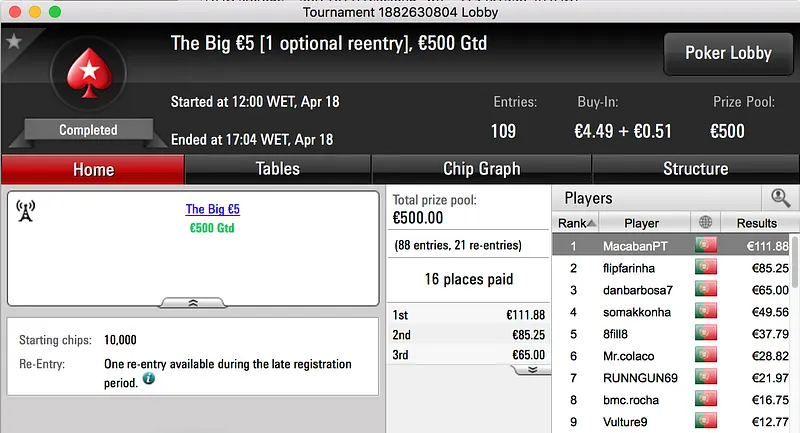
Task: Click the PokerStars red spade logo
Action: point(88,80)
